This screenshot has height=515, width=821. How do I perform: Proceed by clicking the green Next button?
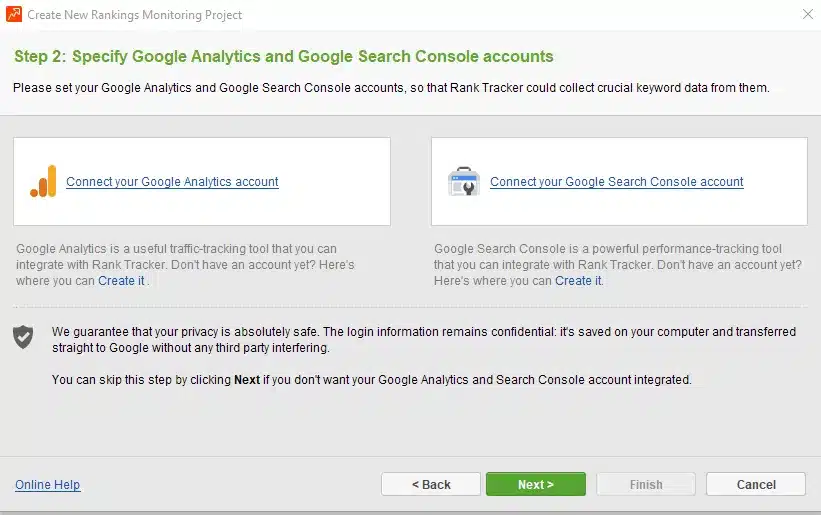point(536,484)
